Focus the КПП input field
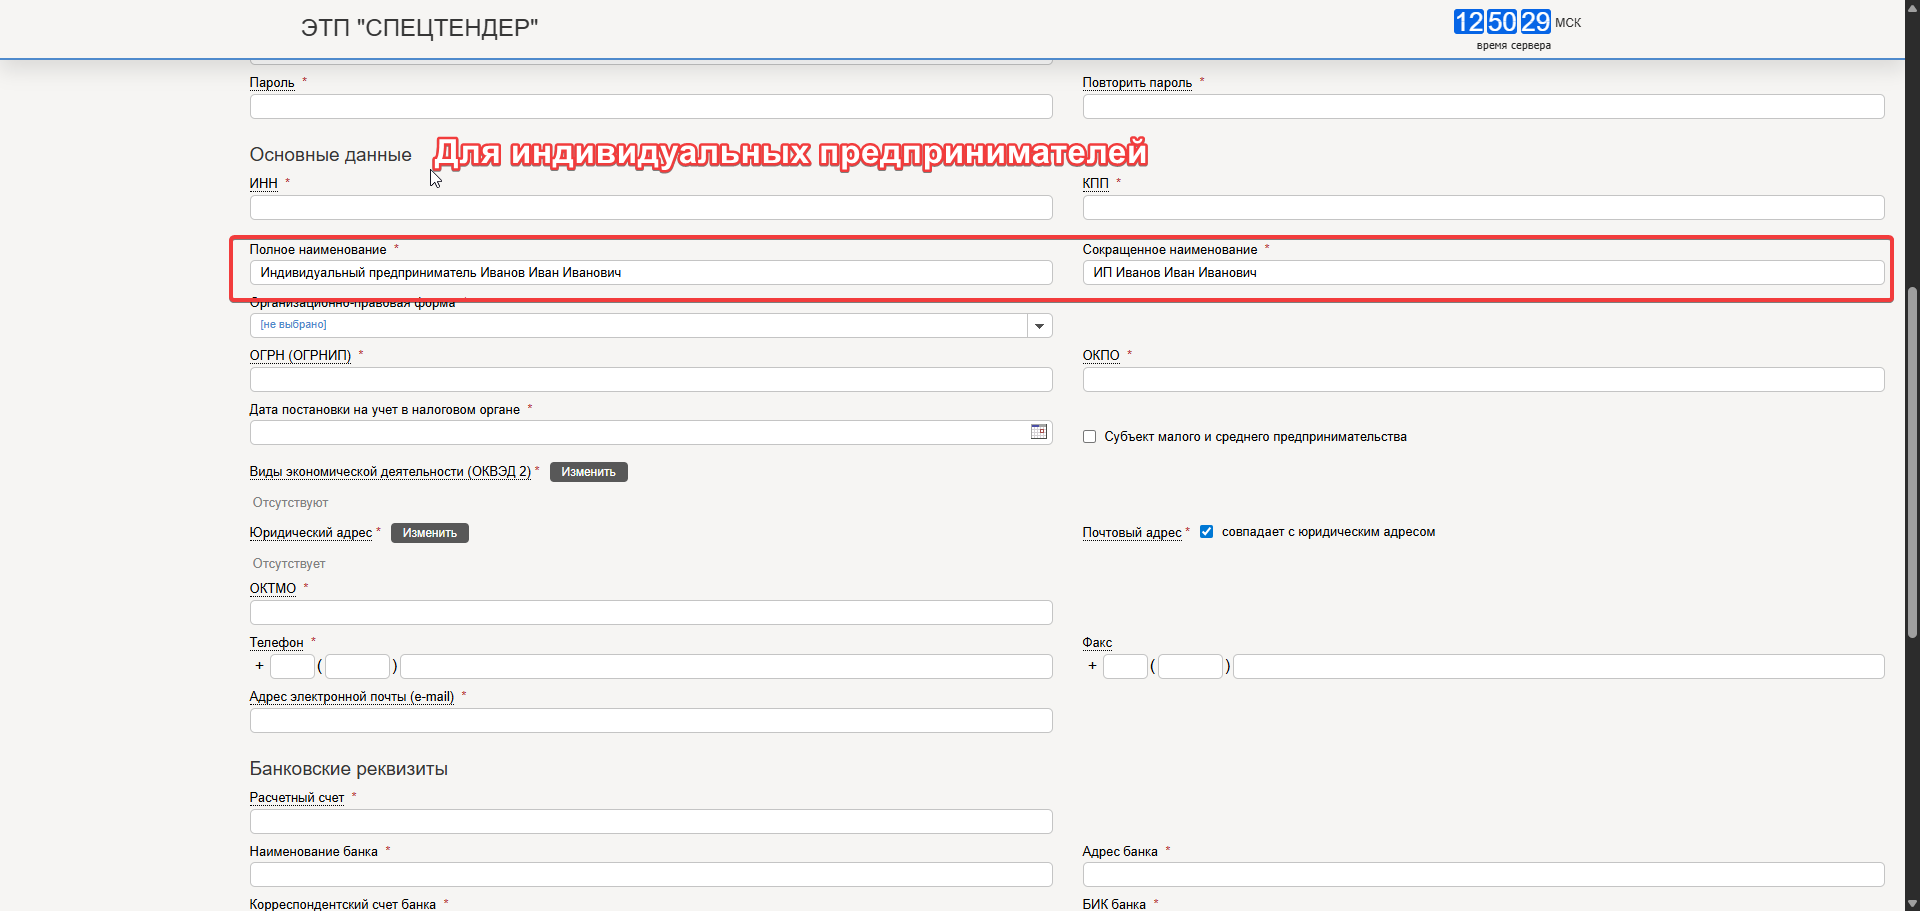 pos(1482,208)
